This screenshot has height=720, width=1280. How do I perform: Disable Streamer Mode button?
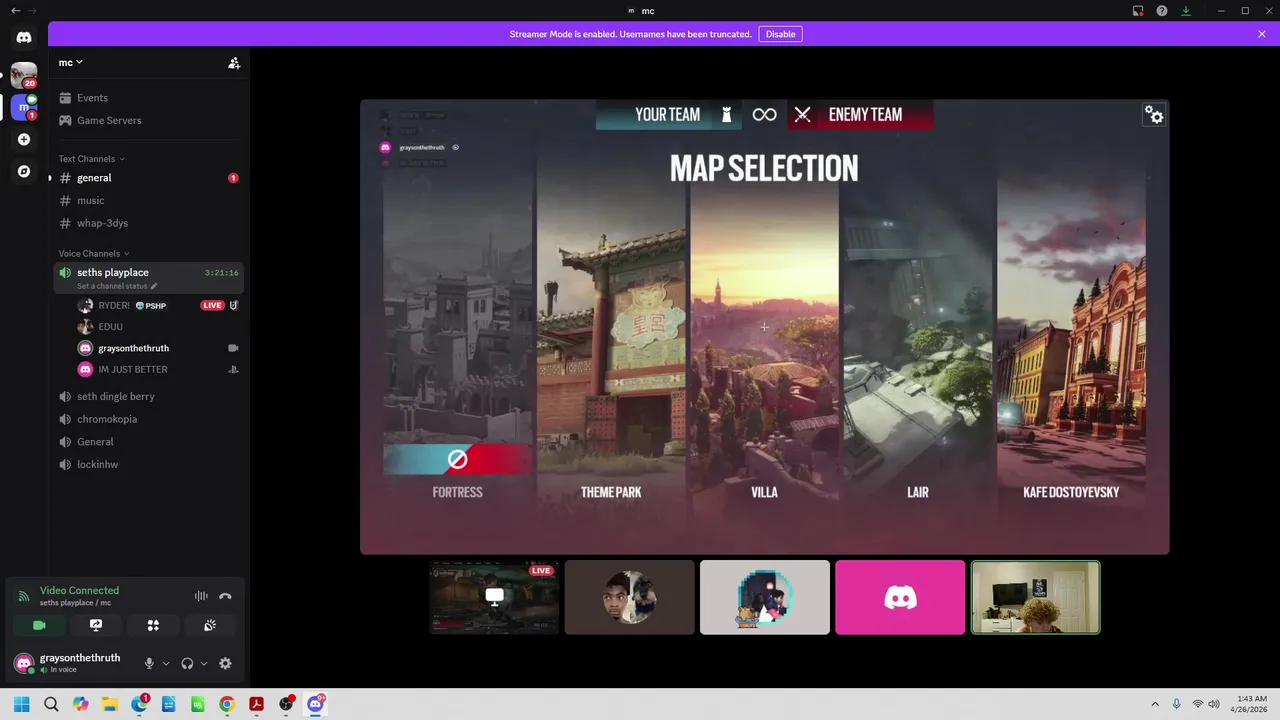tap(780, 34)
